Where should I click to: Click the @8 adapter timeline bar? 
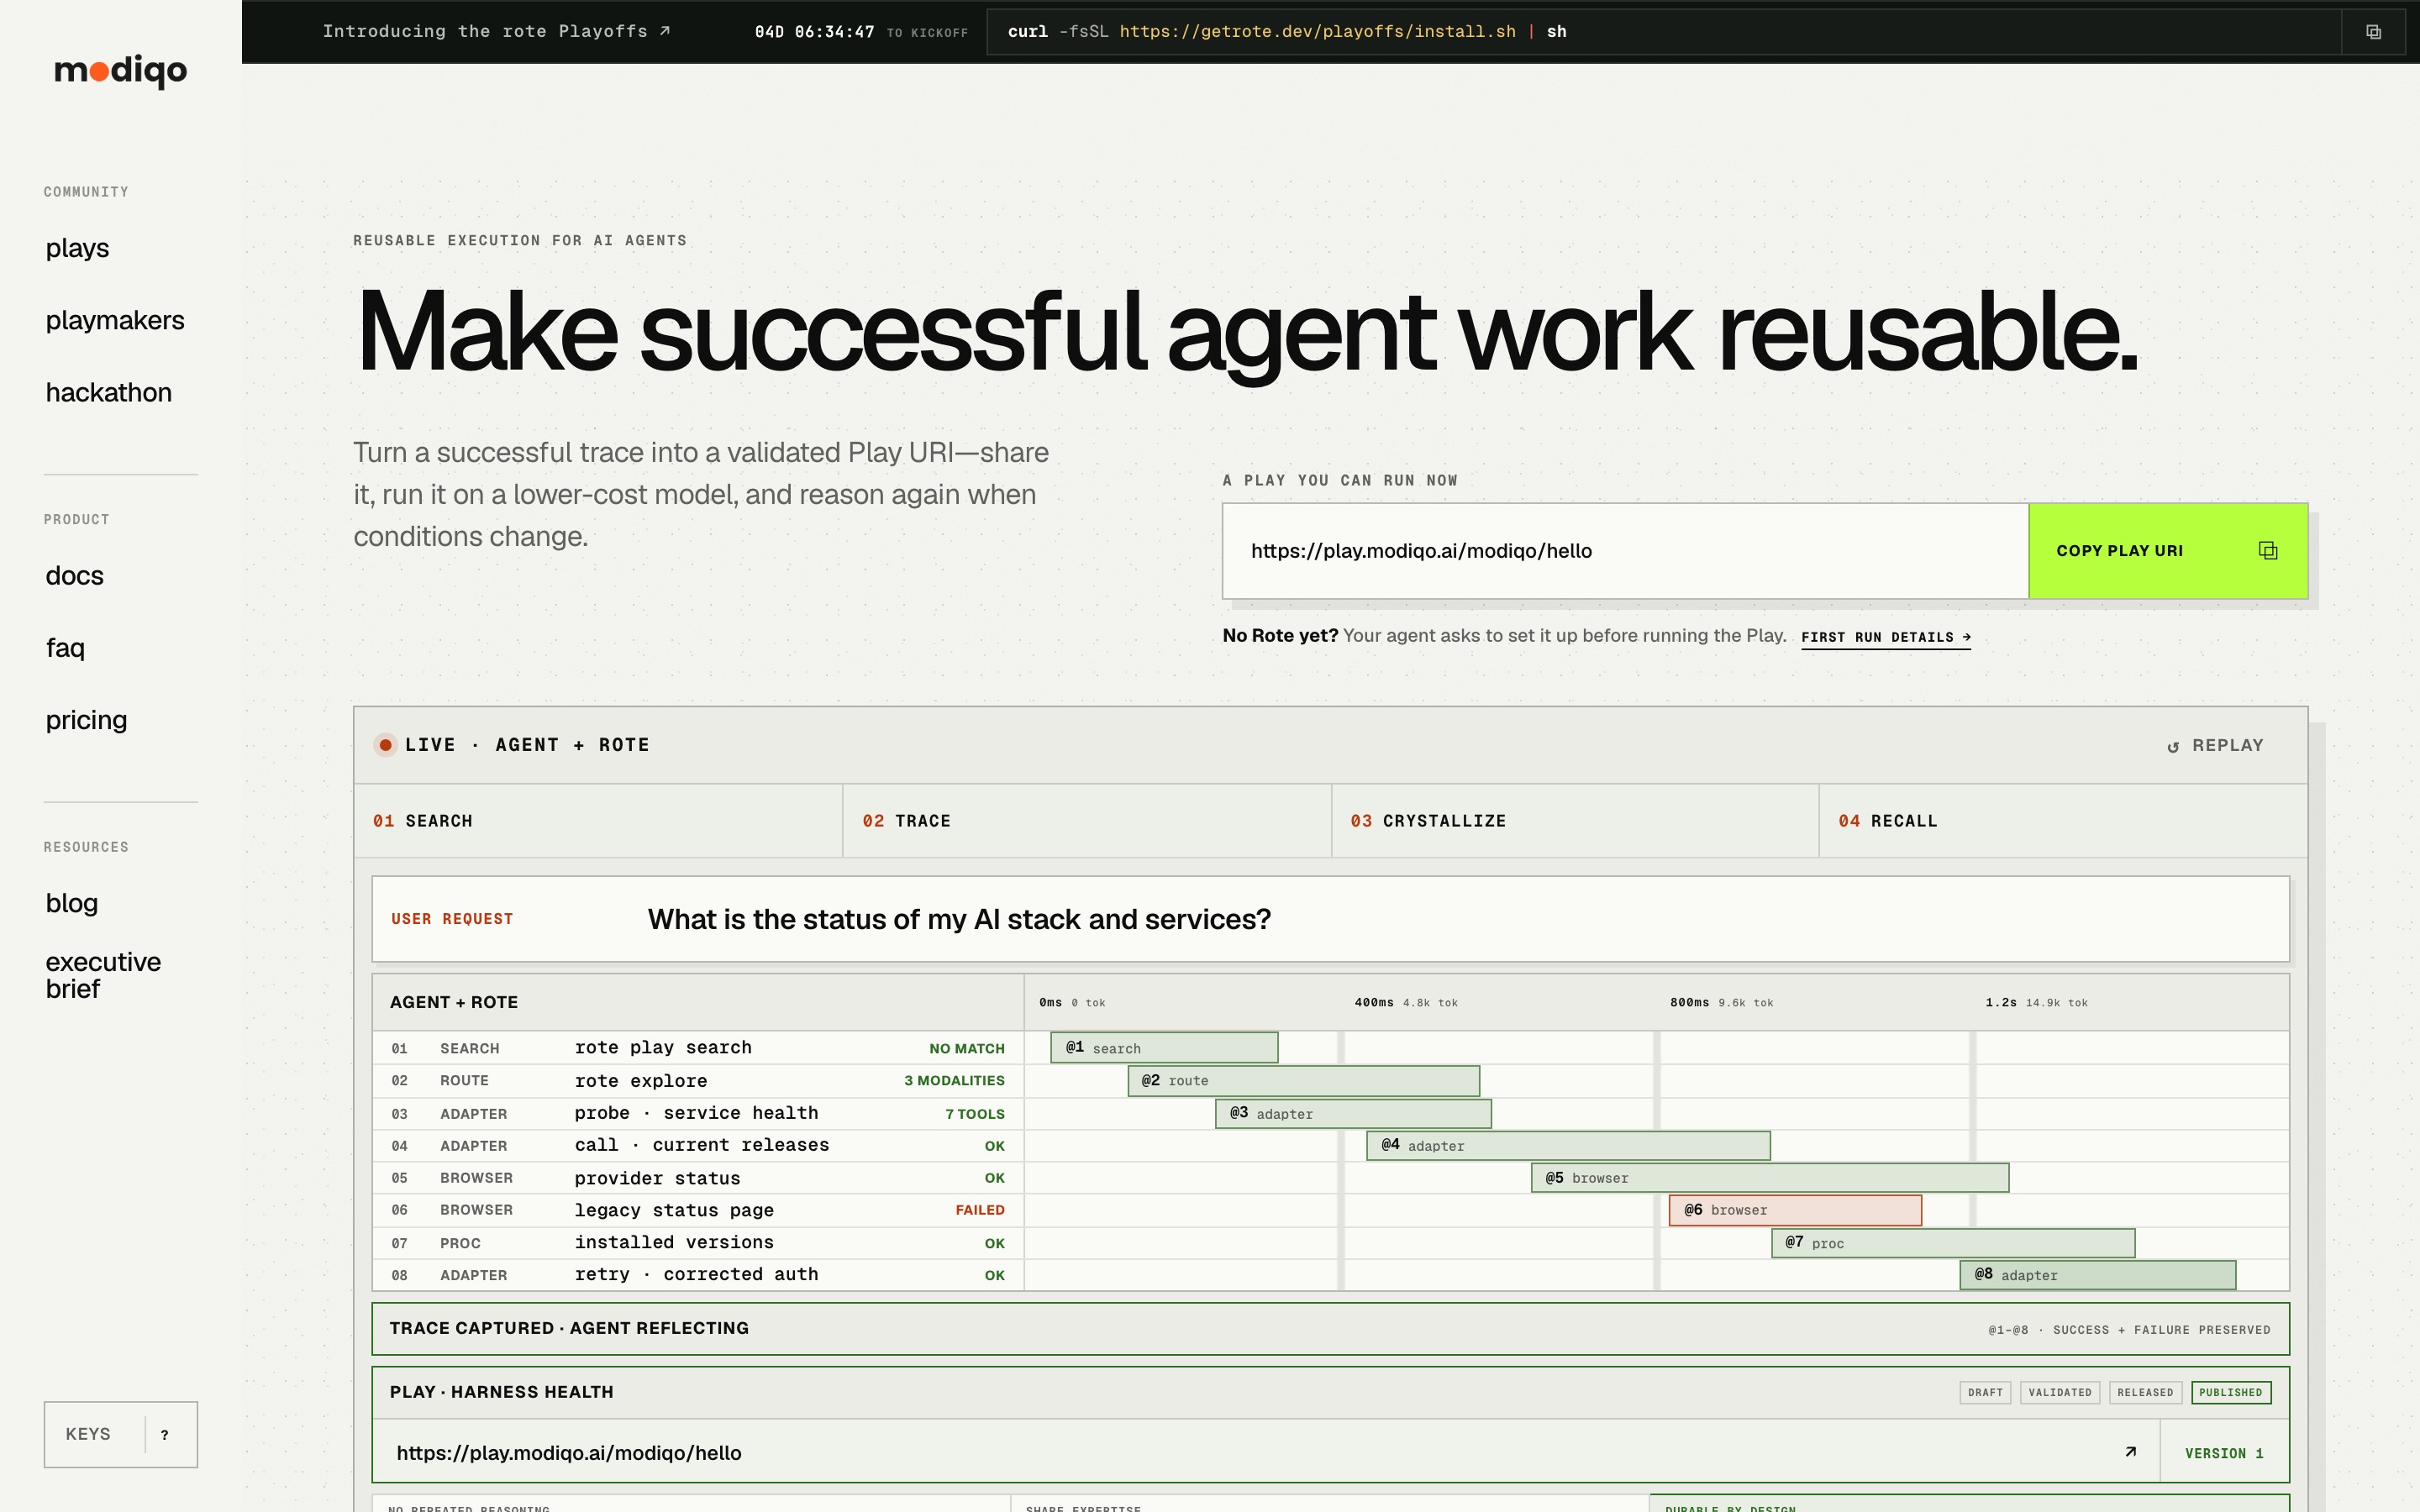(x=2098, y=1275)
